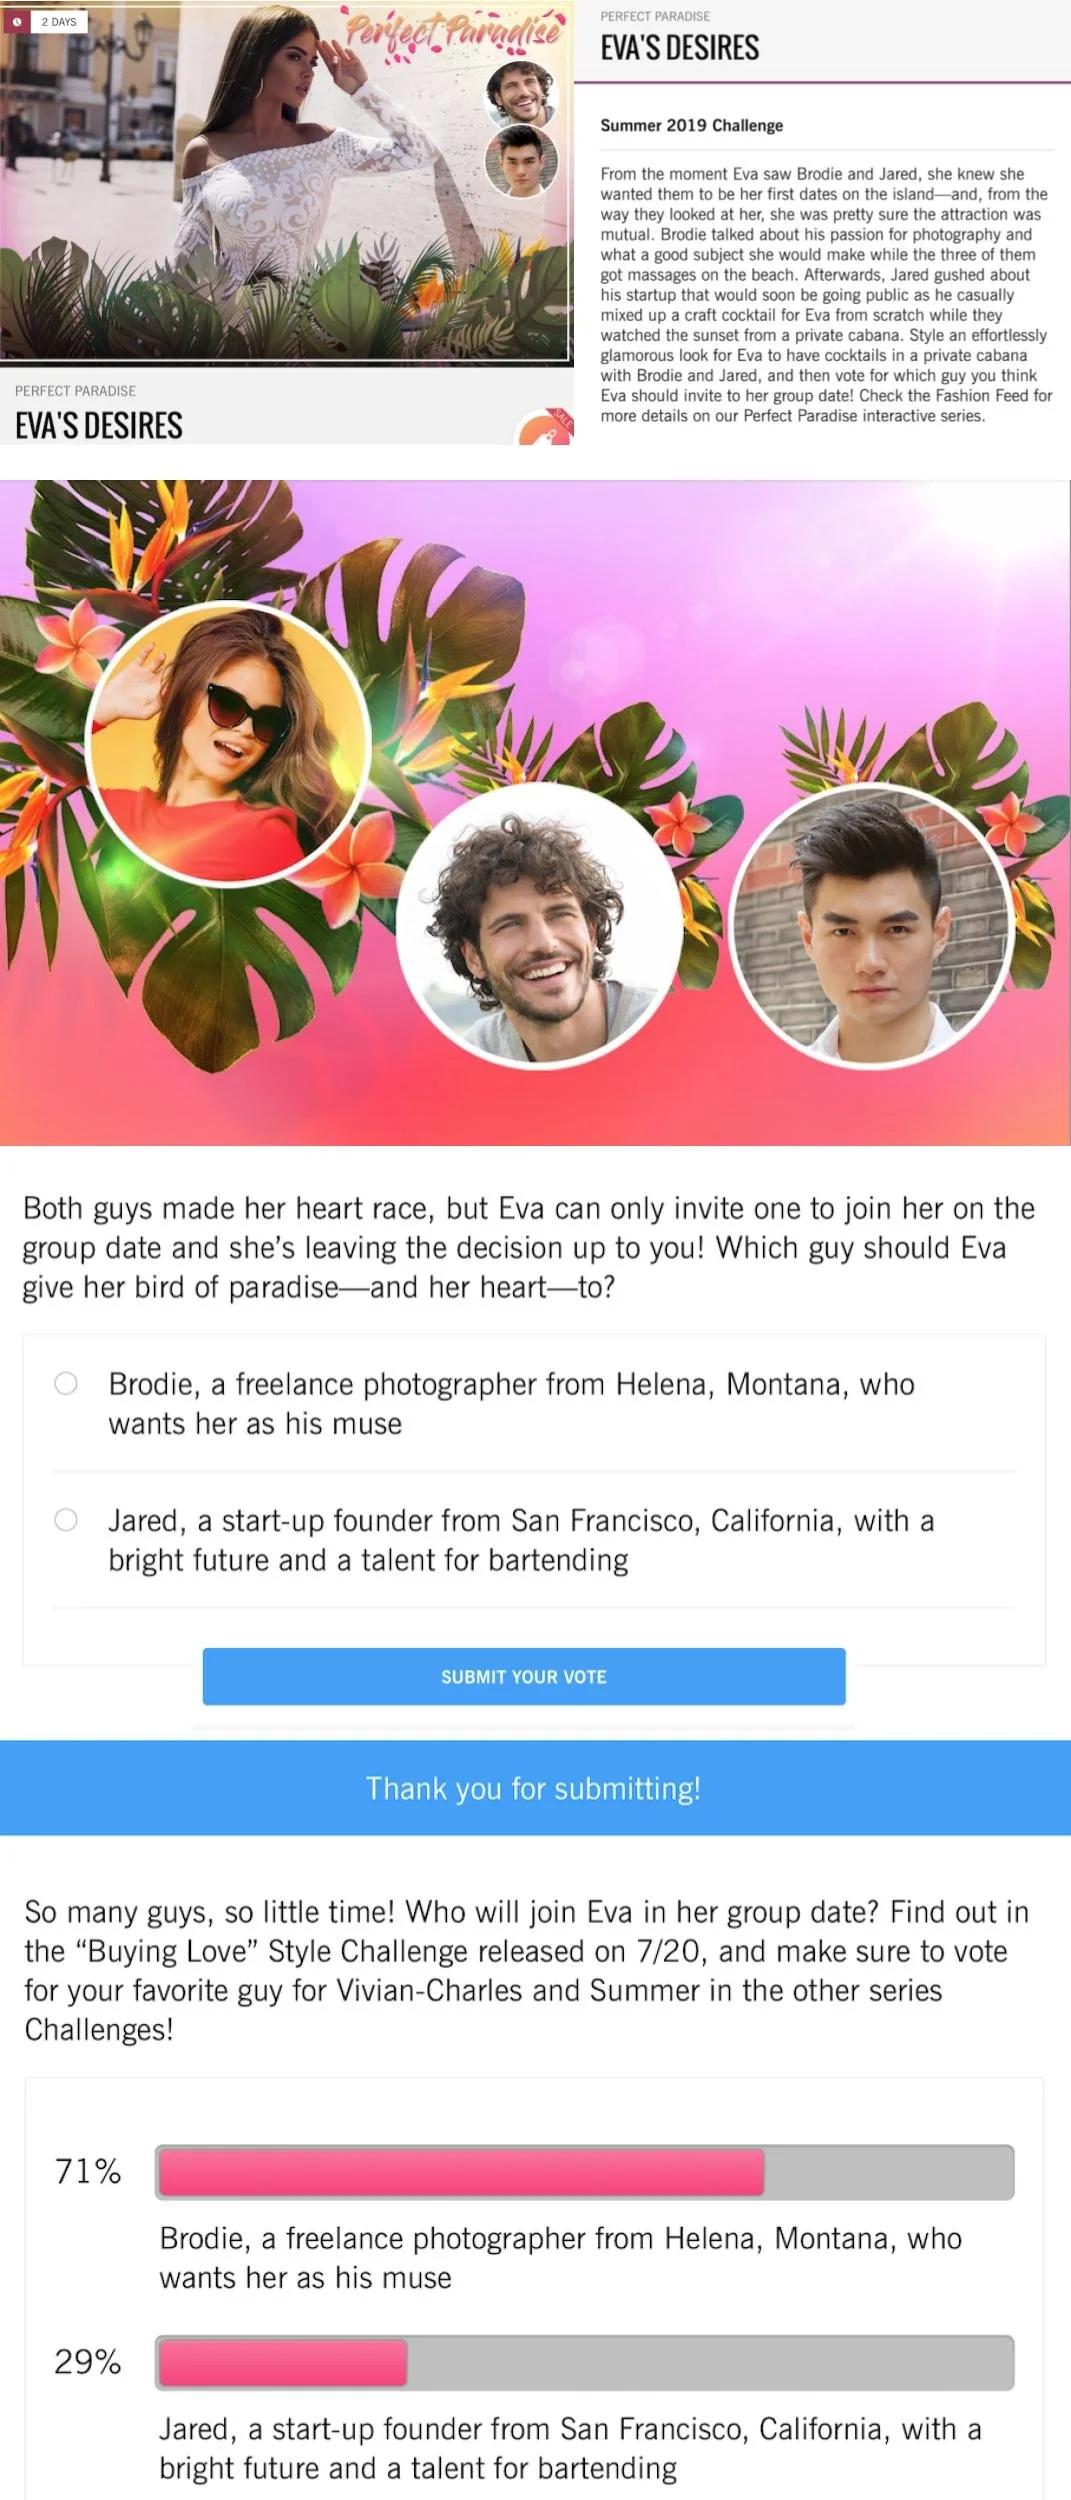Click Brodie's label text in poll results
The height and width of the screenshot is (2500, 1071).
click(x=560, y=2258)
